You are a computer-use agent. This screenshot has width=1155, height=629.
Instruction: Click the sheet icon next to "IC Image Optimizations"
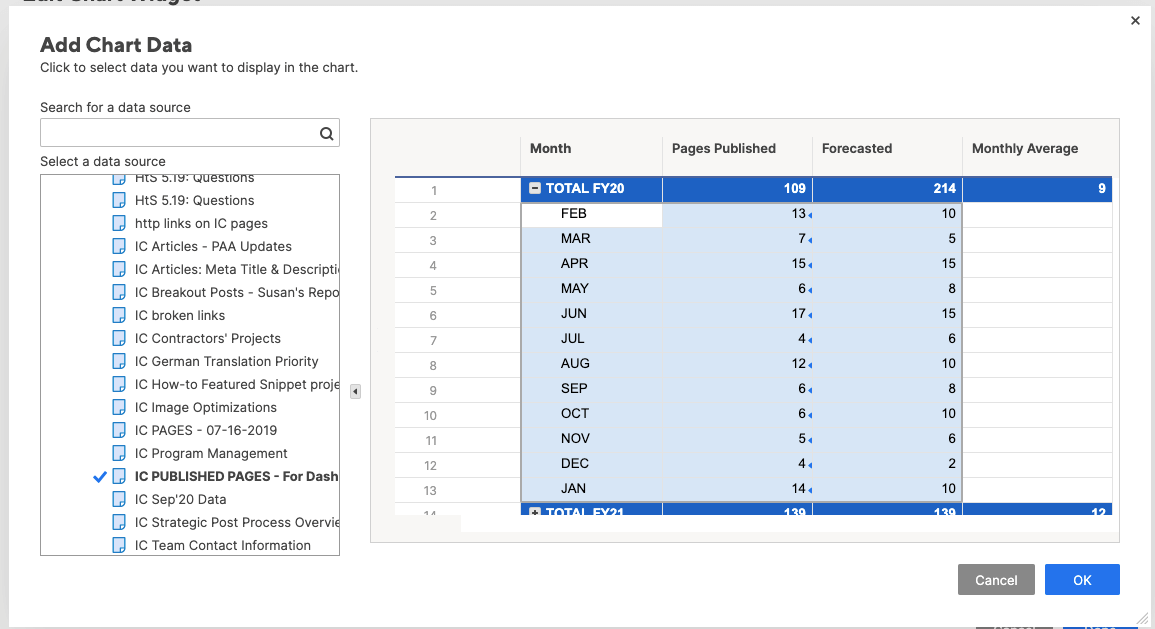point(119,407)
